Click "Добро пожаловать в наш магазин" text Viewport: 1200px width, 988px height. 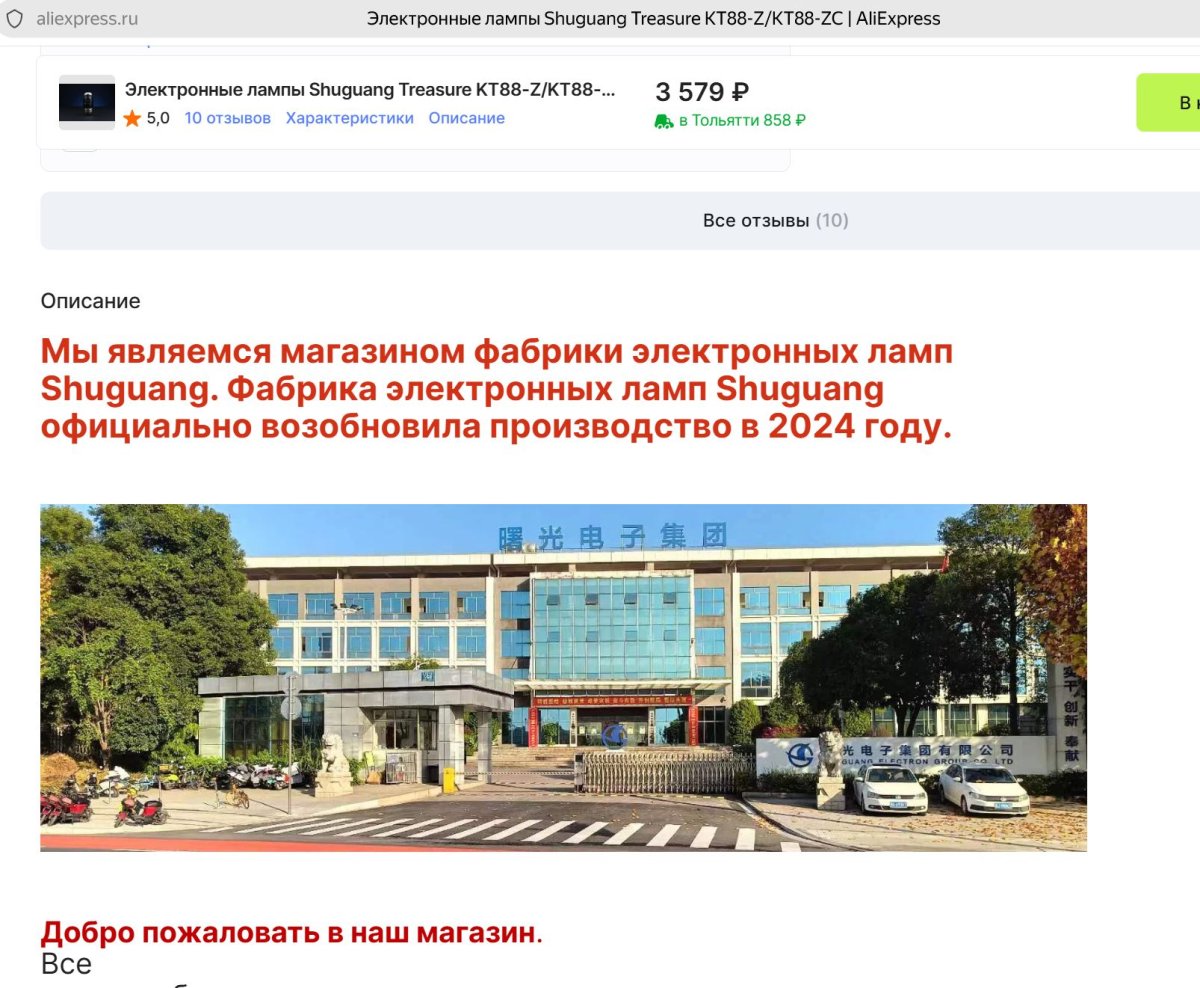pos(289,933)
